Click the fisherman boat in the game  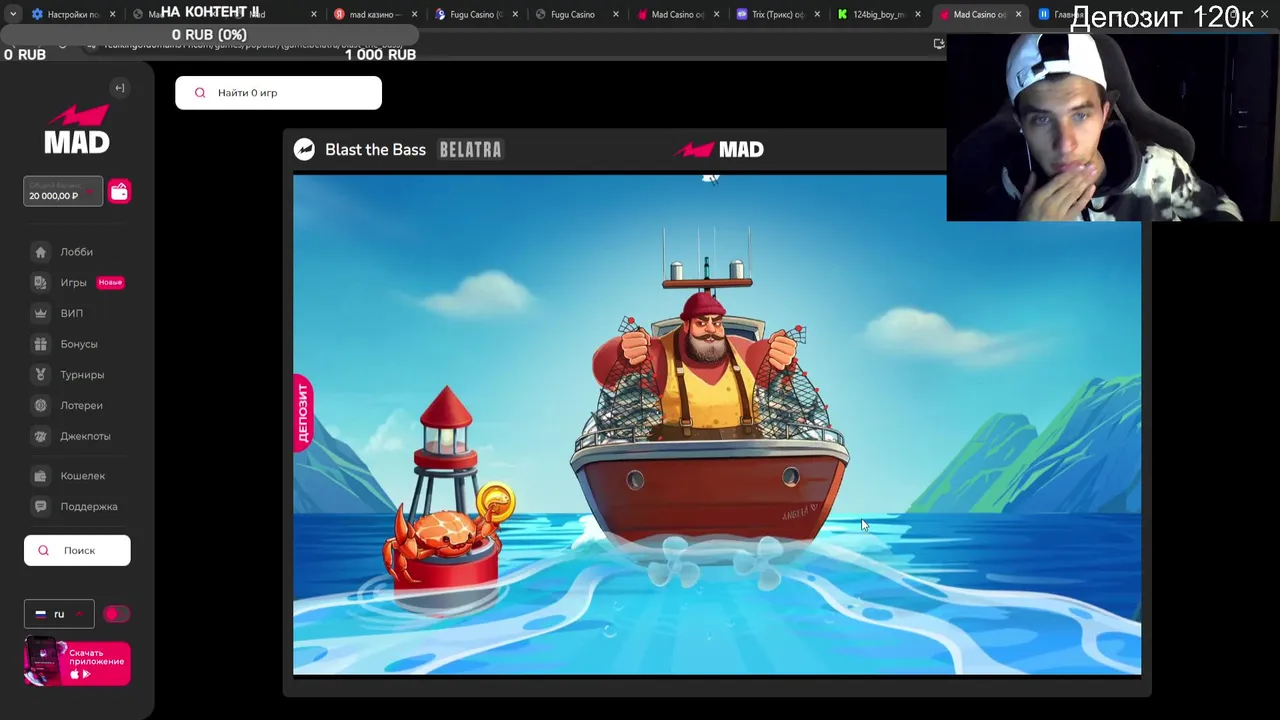pos(709,400)
